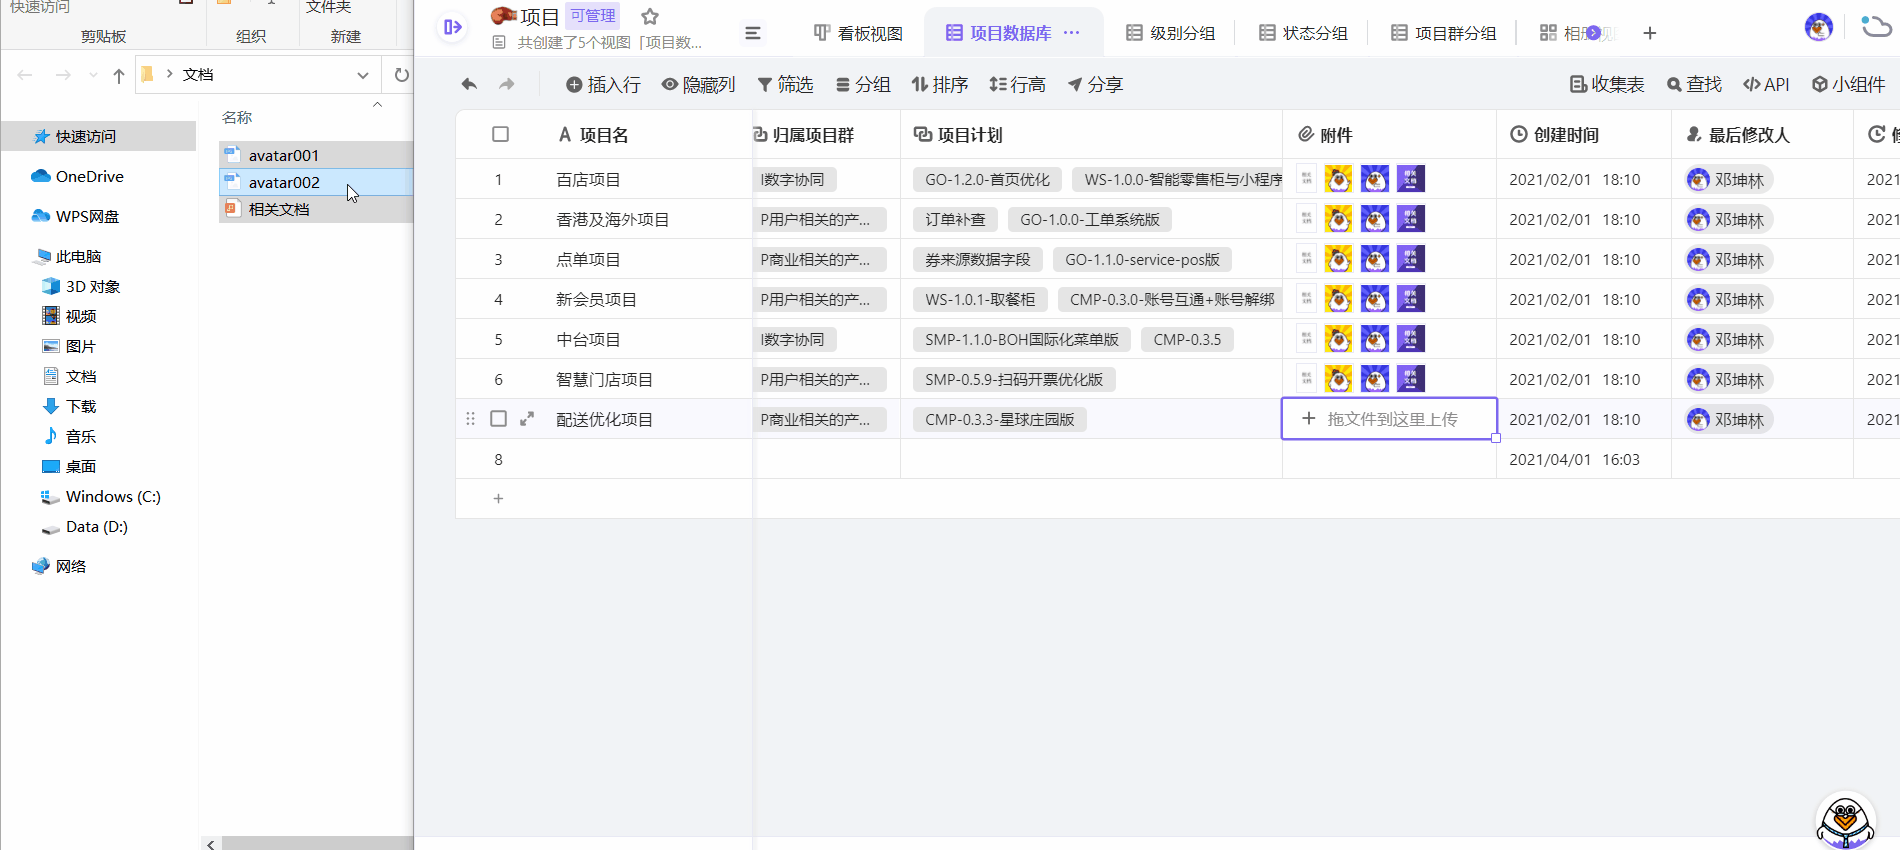Click the undo arrow icon
This screenshot has width=1900, height=850.
pos(469,85)
